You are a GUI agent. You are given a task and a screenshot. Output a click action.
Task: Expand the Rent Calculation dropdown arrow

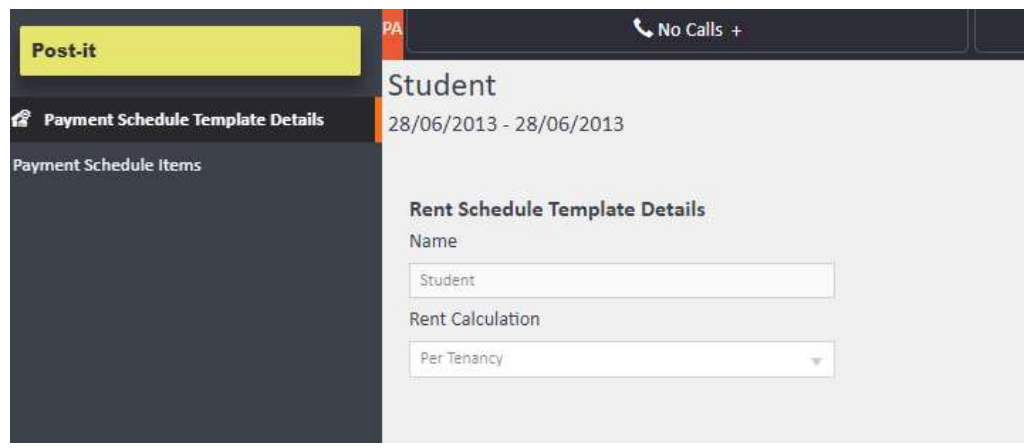[816, 360]
